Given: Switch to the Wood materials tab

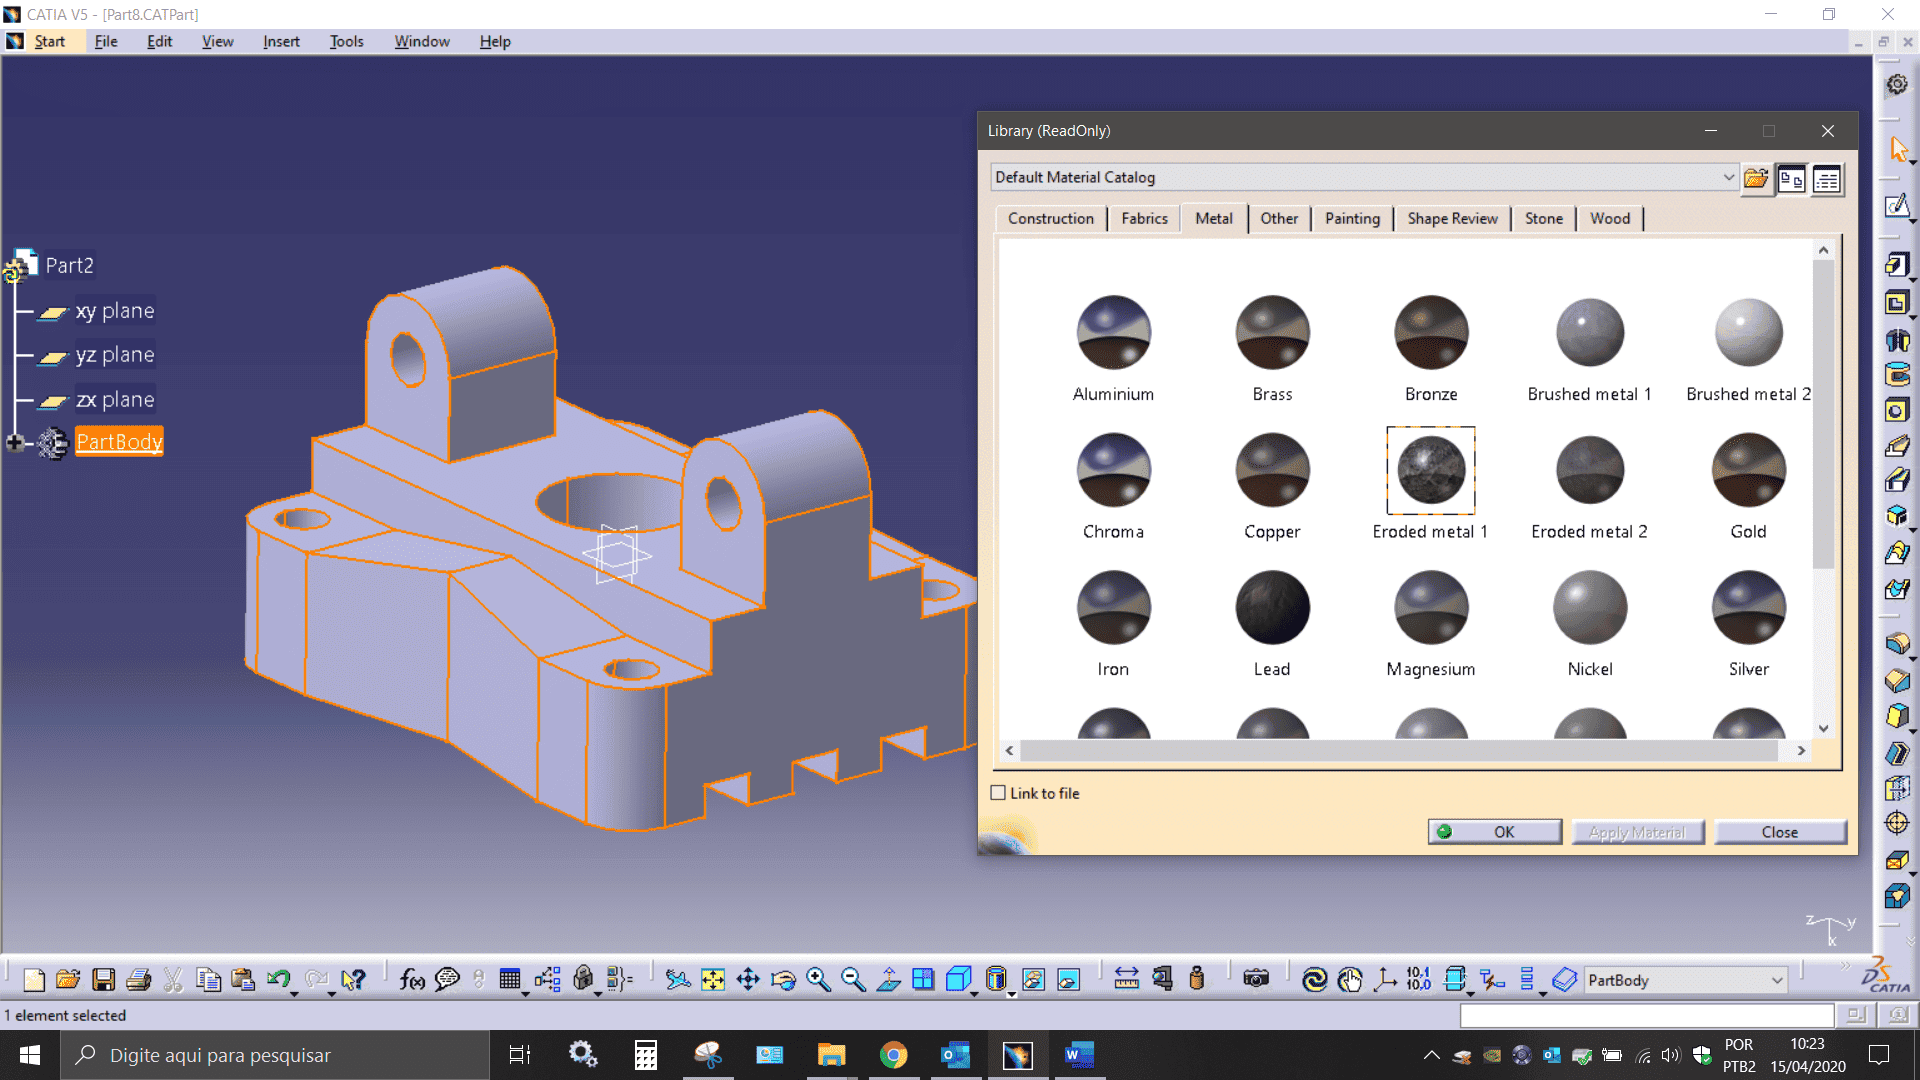Looking at the screenshot, I should (x=1610, y=218).
